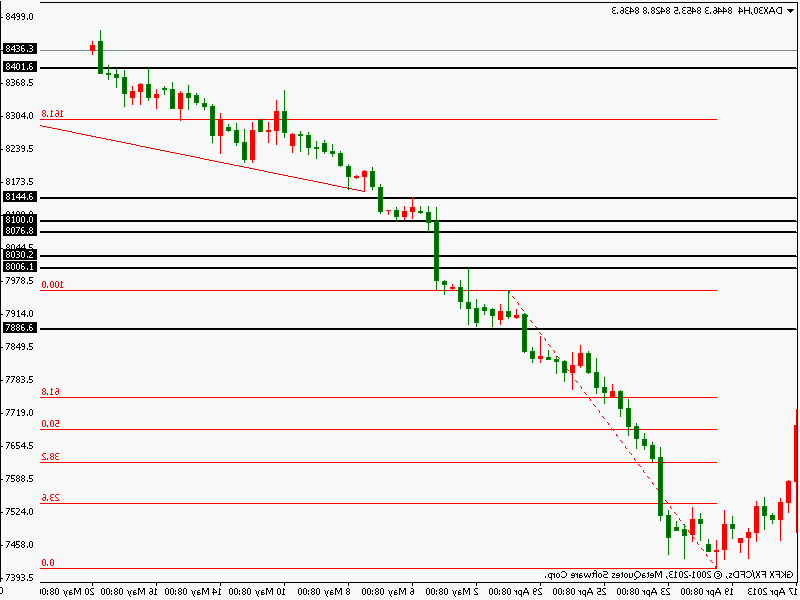Image resolution: width=800 pixels, height=600 pixels.
Task: Click the 23 Apr 08:00 time label
Action: [x=642, y=592]
